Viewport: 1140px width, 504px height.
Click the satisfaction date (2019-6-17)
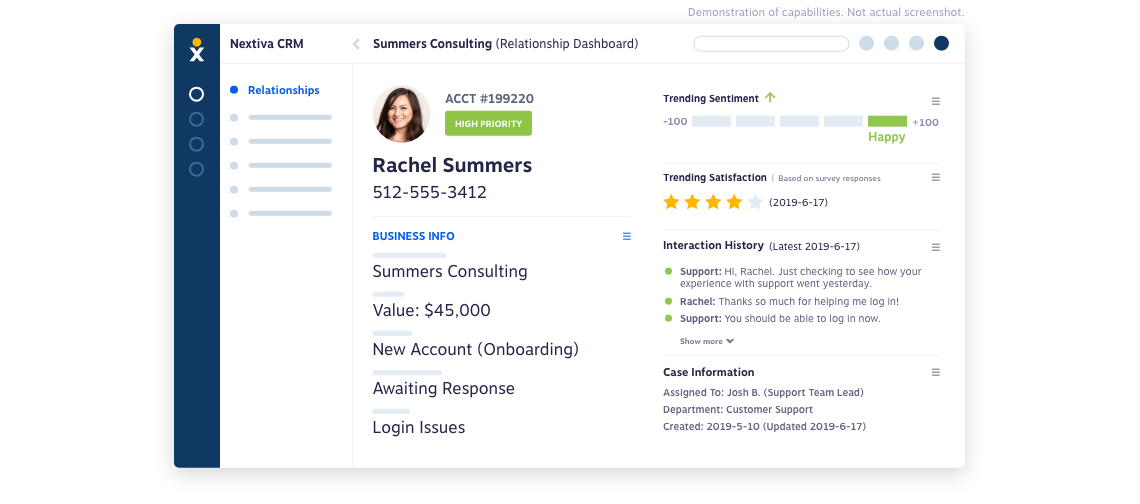coord(798,202)
